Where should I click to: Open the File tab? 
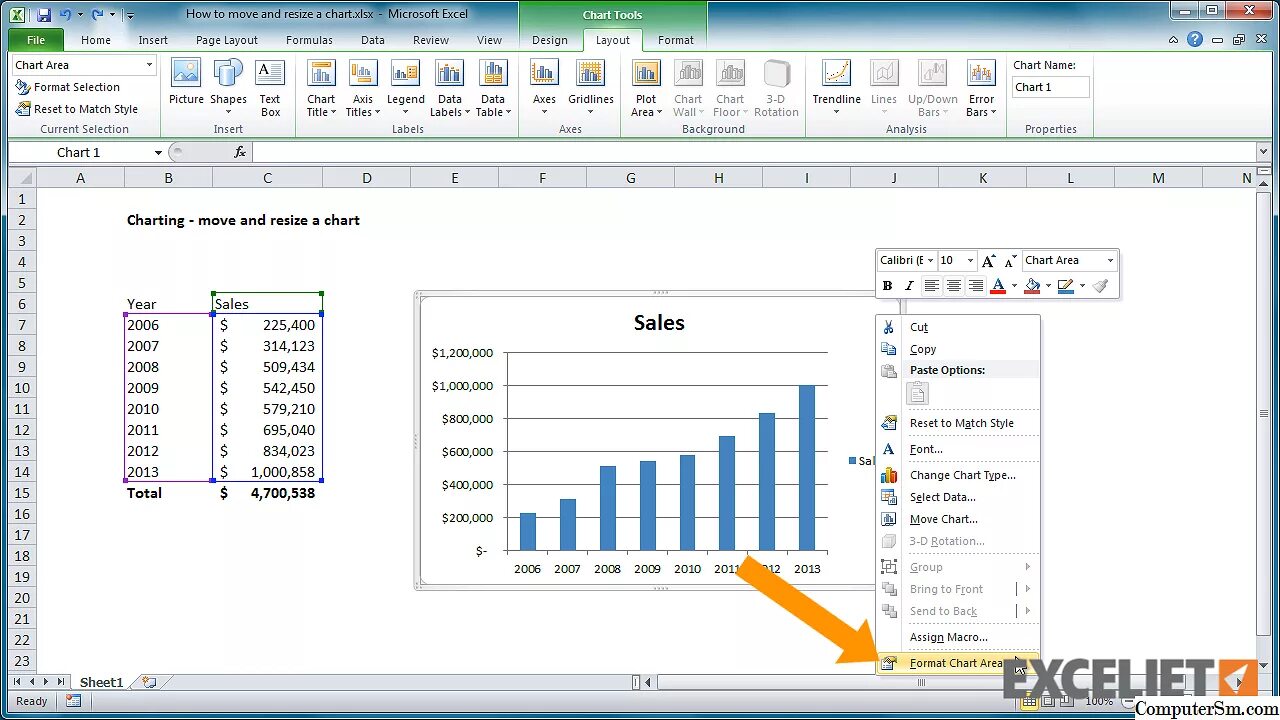36,40
